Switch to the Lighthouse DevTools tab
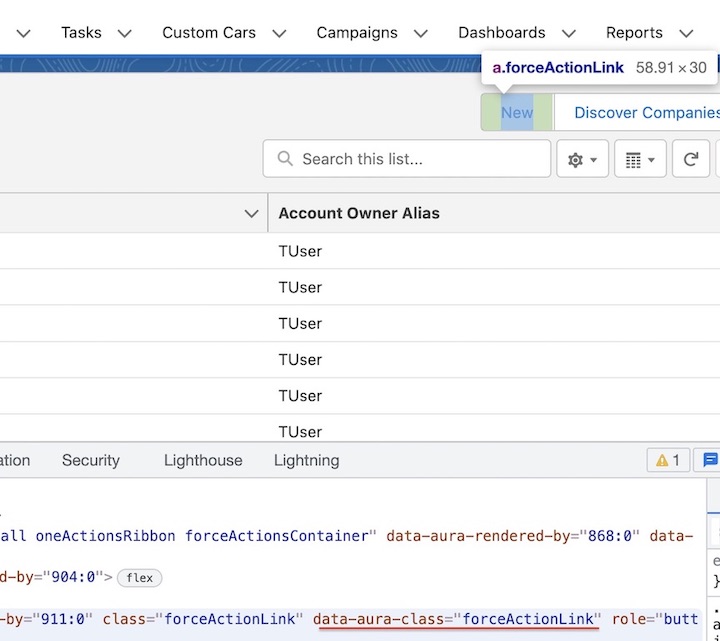 click(x=203, y=460)
